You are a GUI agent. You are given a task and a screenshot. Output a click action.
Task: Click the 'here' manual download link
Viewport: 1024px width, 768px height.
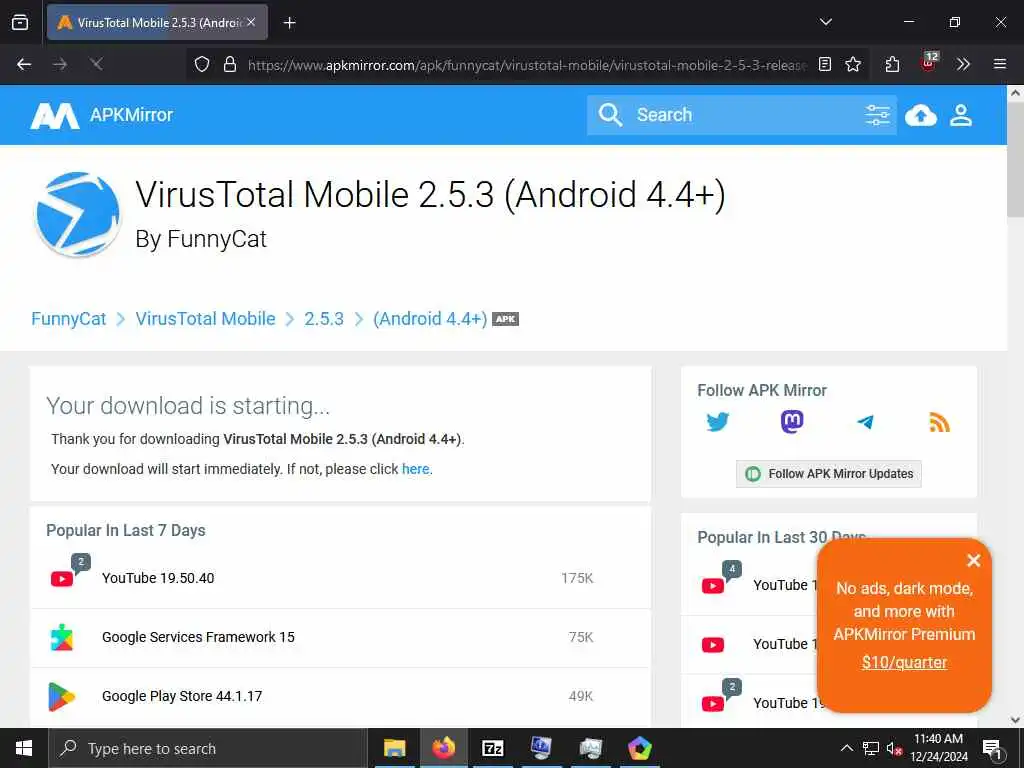click(x=415, y=469)
